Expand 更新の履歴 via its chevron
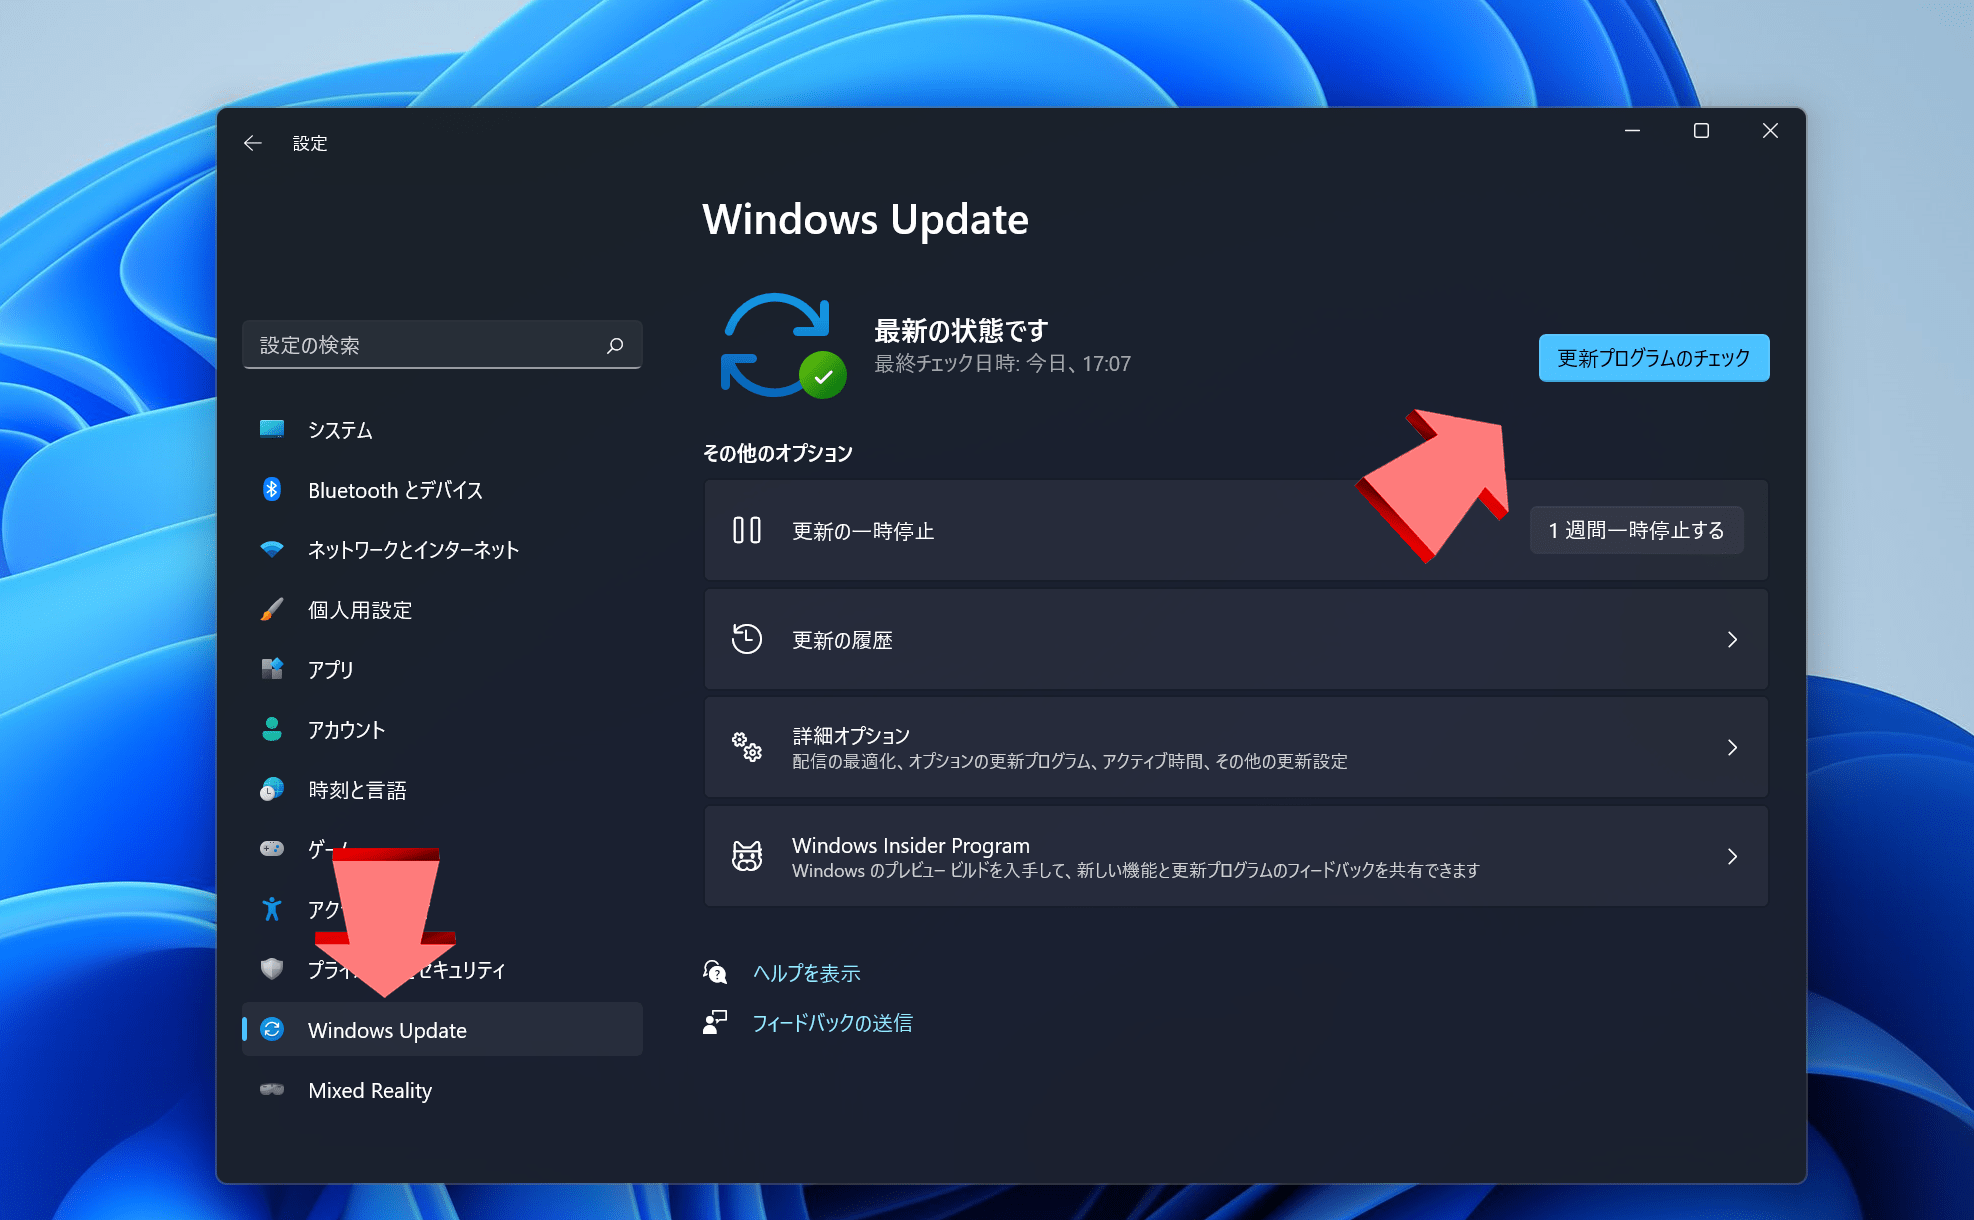 1733,639
